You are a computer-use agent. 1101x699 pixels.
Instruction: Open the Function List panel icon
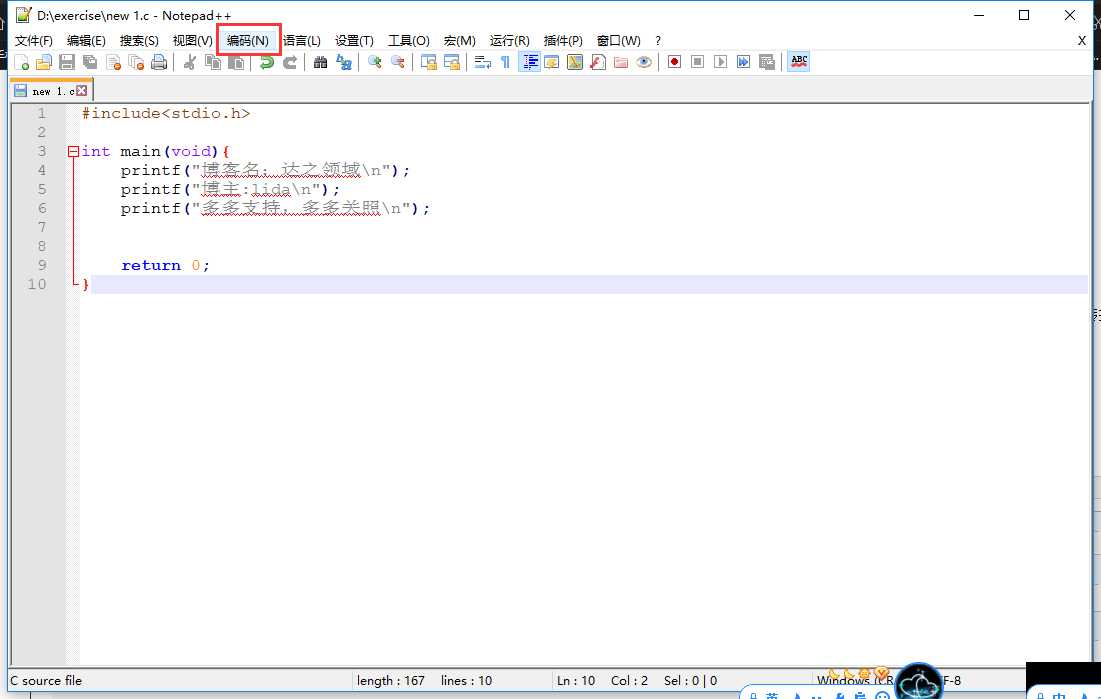[x=598, y=63]
